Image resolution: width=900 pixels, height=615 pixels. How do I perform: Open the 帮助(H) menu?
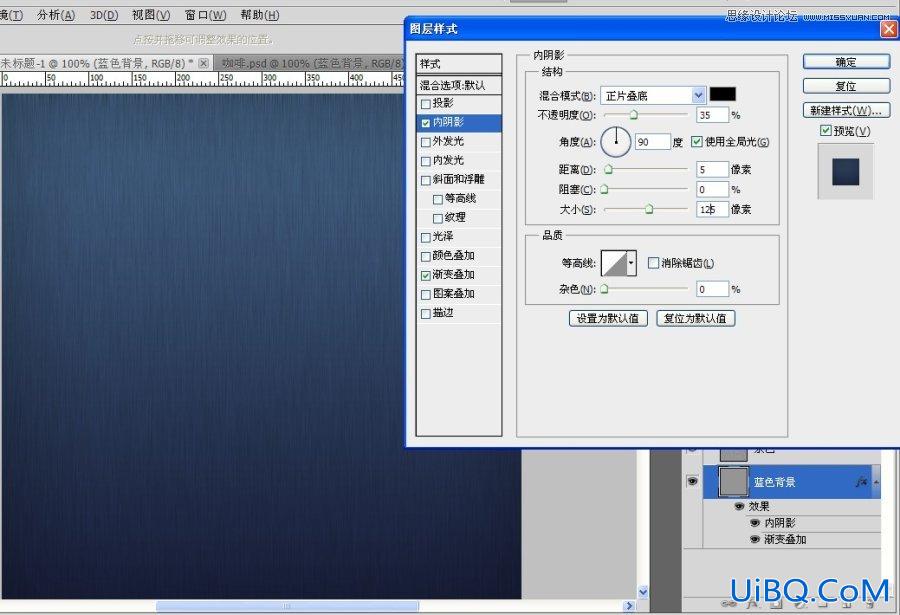point(259,15)
